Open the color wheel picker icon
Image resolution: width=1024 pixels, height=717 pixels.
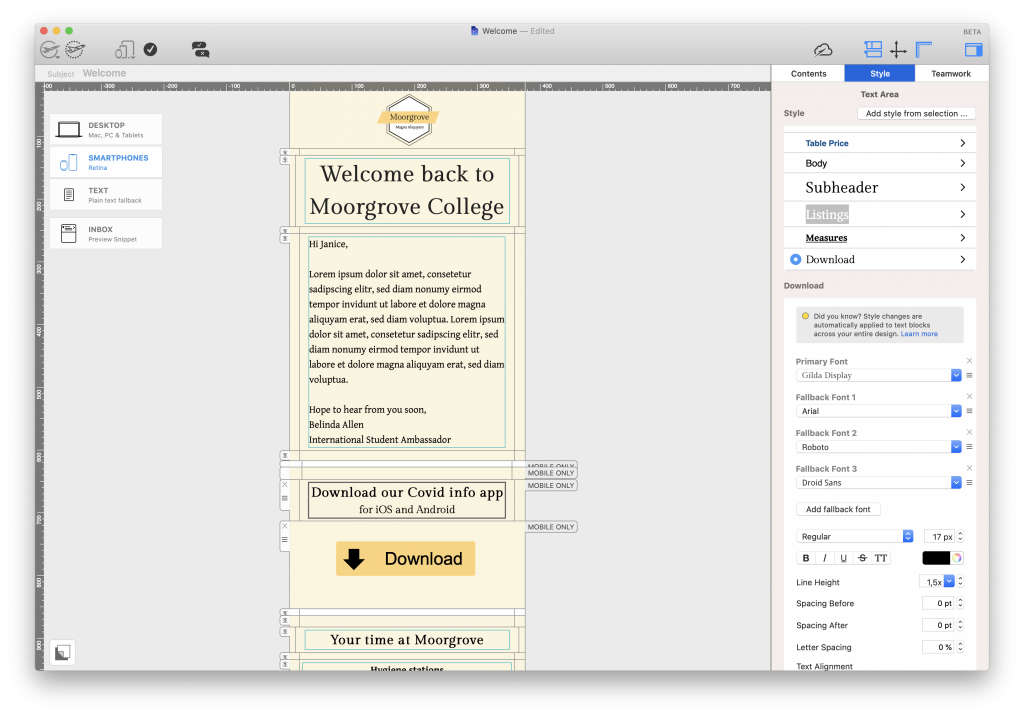coord(957,558)
